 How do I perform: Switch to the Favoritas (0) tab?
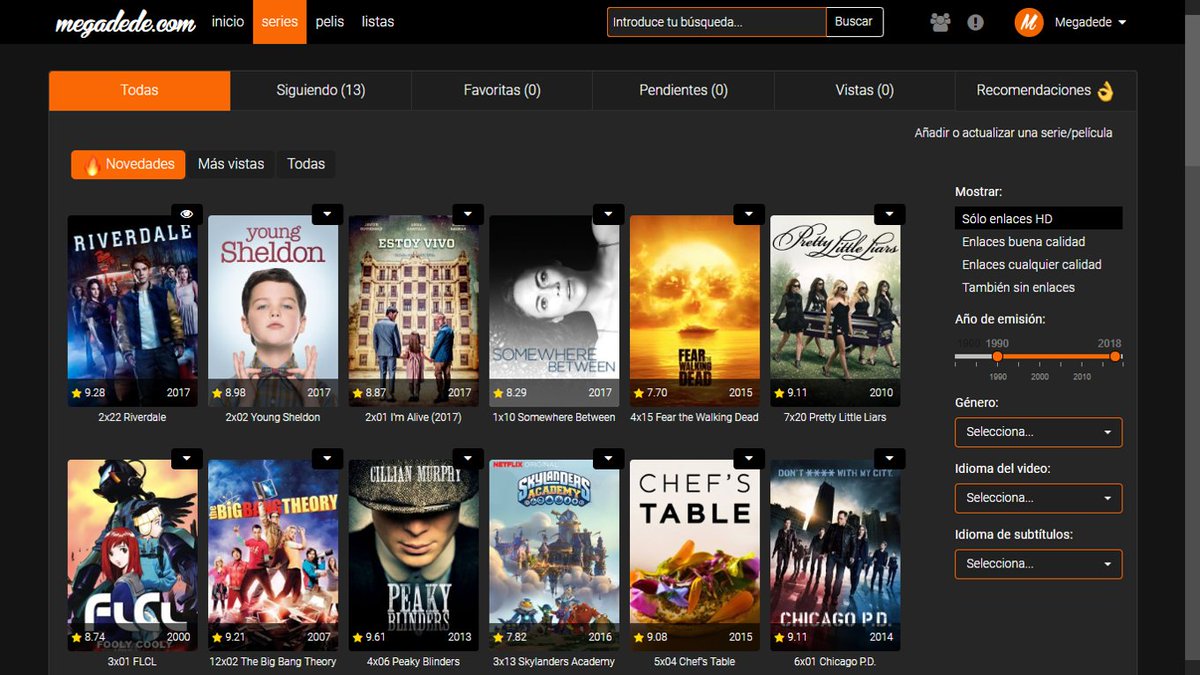click(502, 90)
